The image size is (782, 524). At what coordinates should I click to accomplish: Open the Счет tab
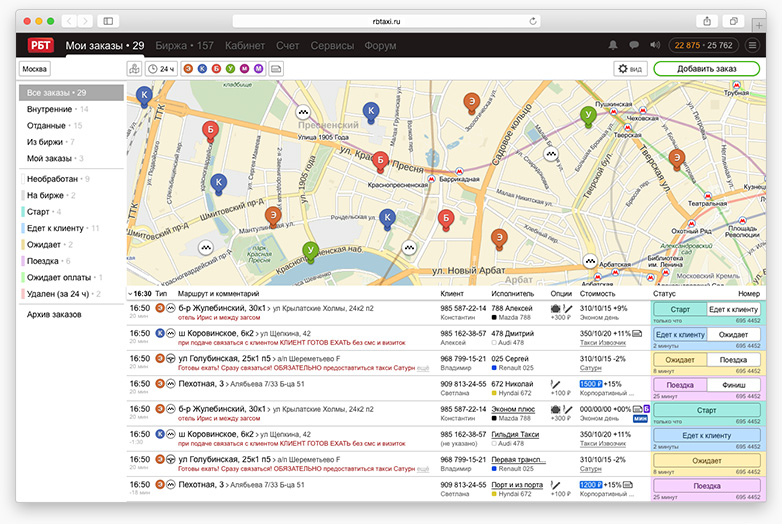[x=287, y=45]
